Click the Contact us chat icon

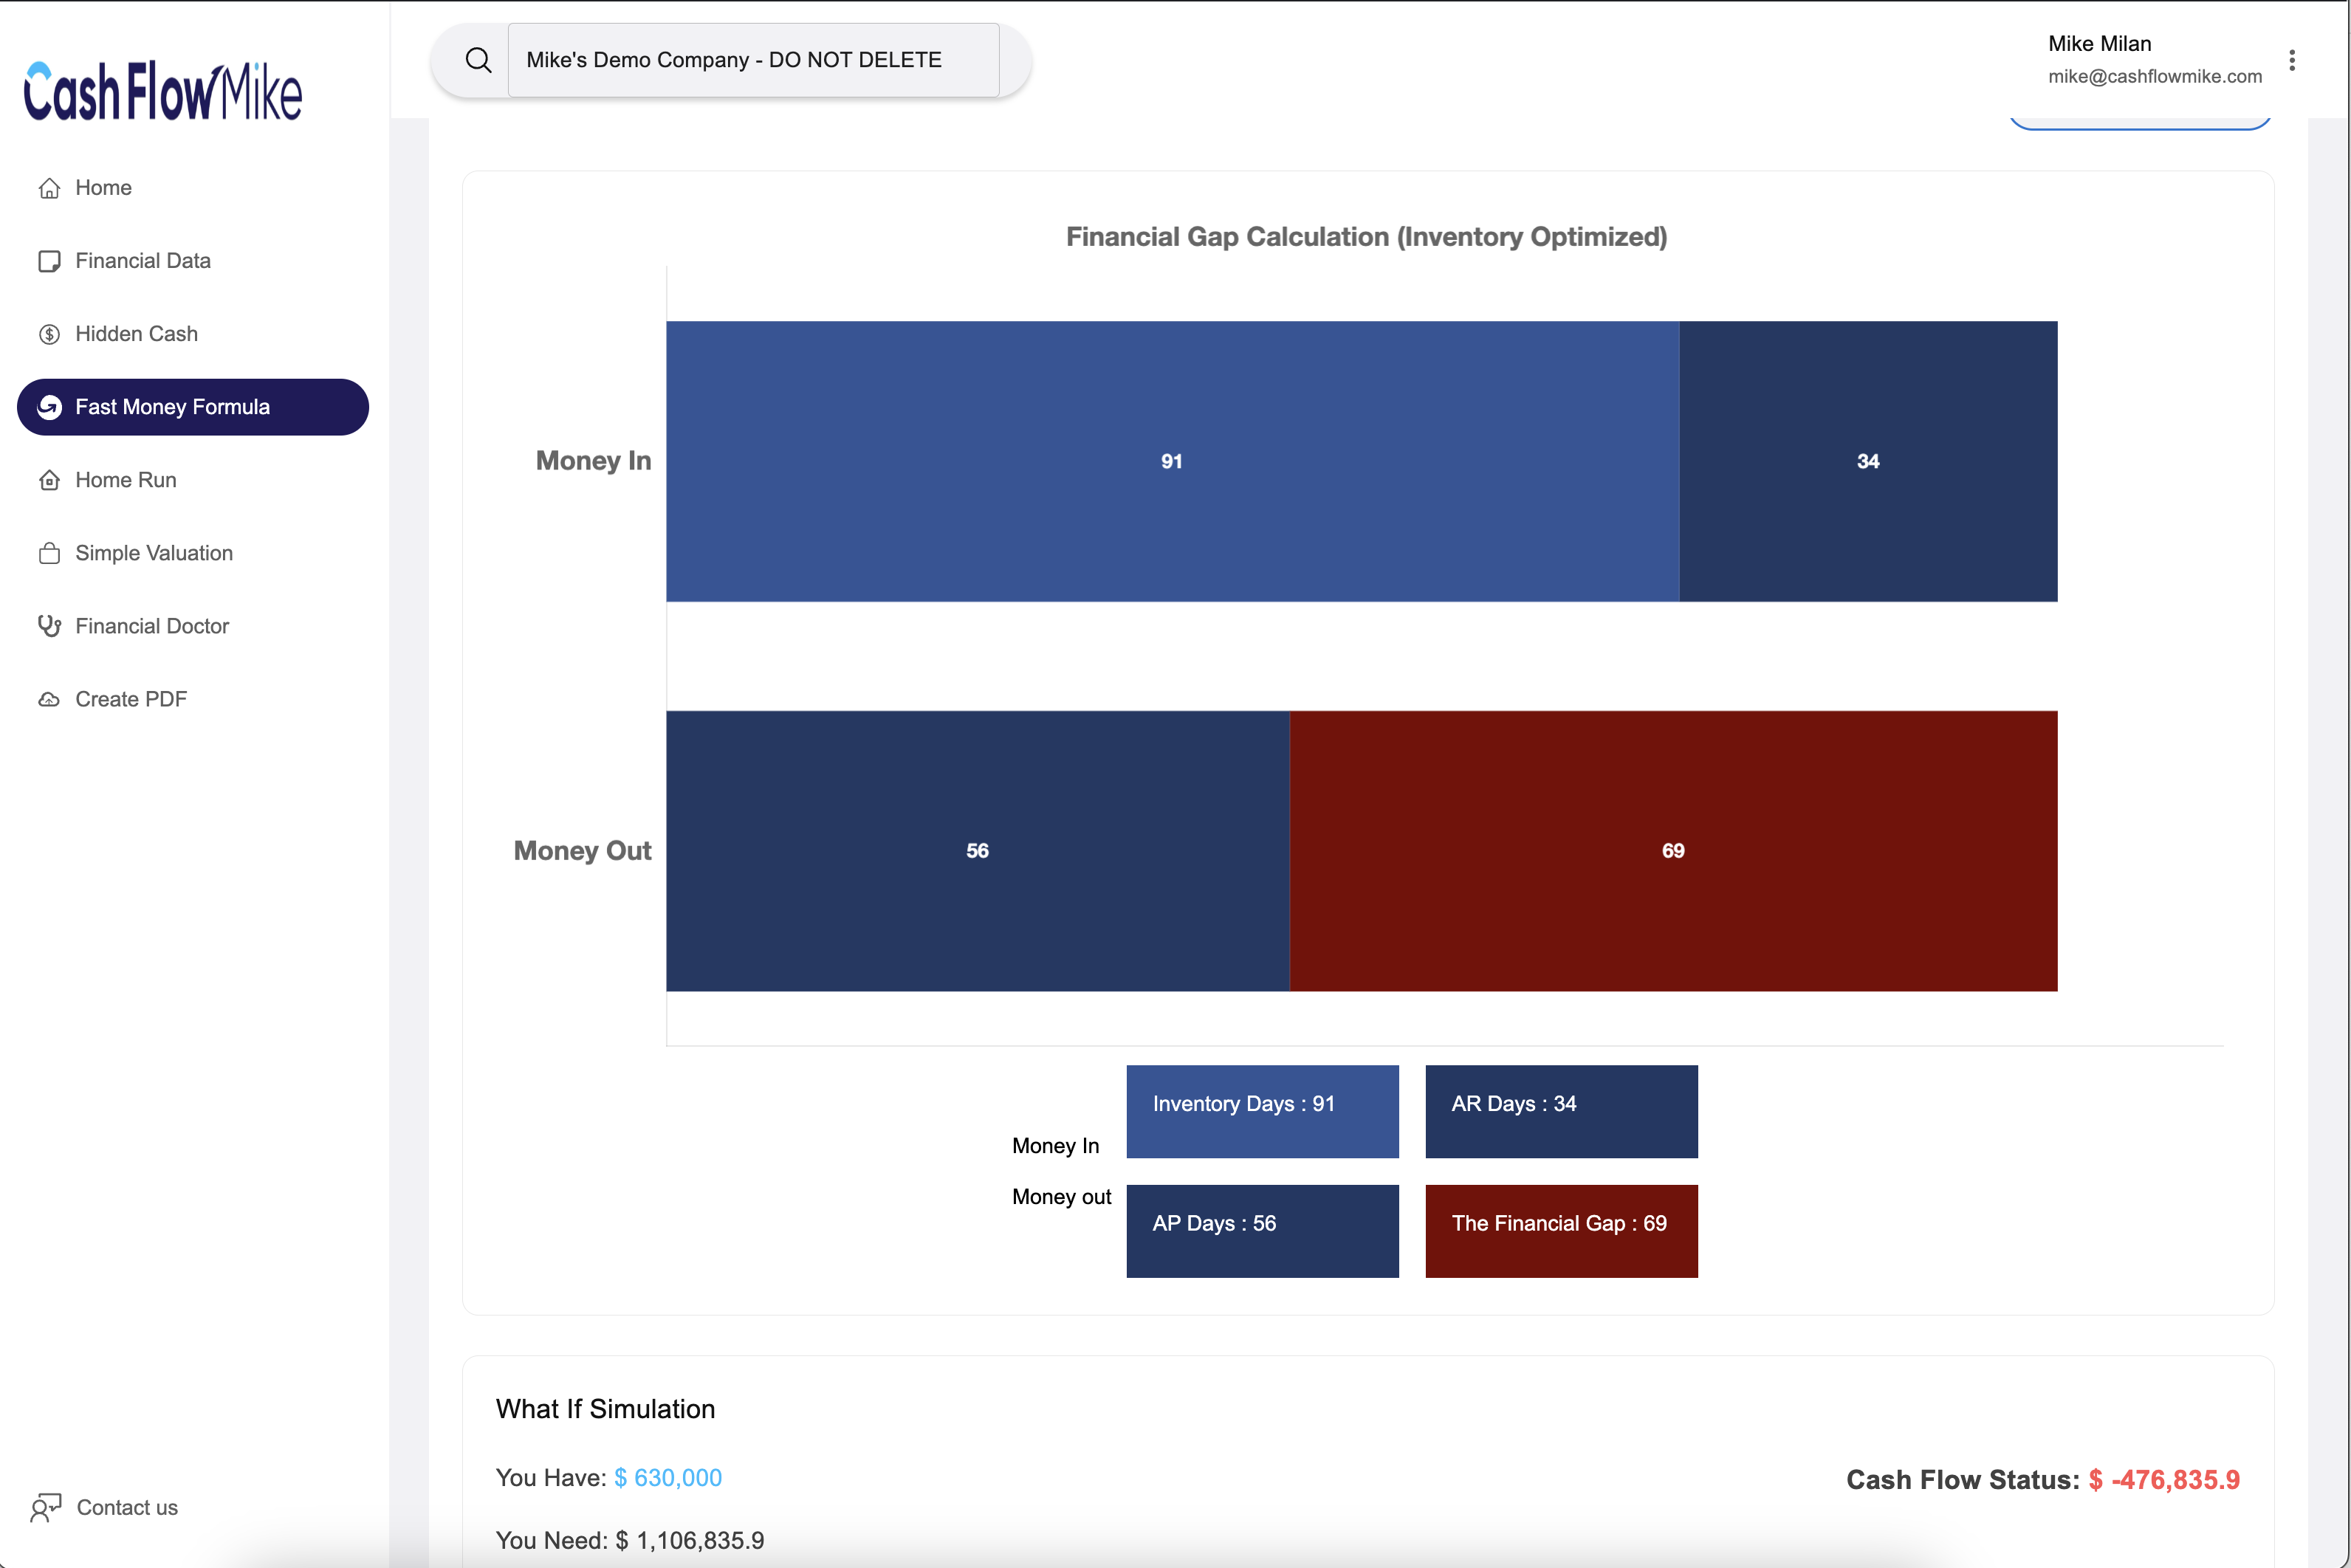(47, 1507)
